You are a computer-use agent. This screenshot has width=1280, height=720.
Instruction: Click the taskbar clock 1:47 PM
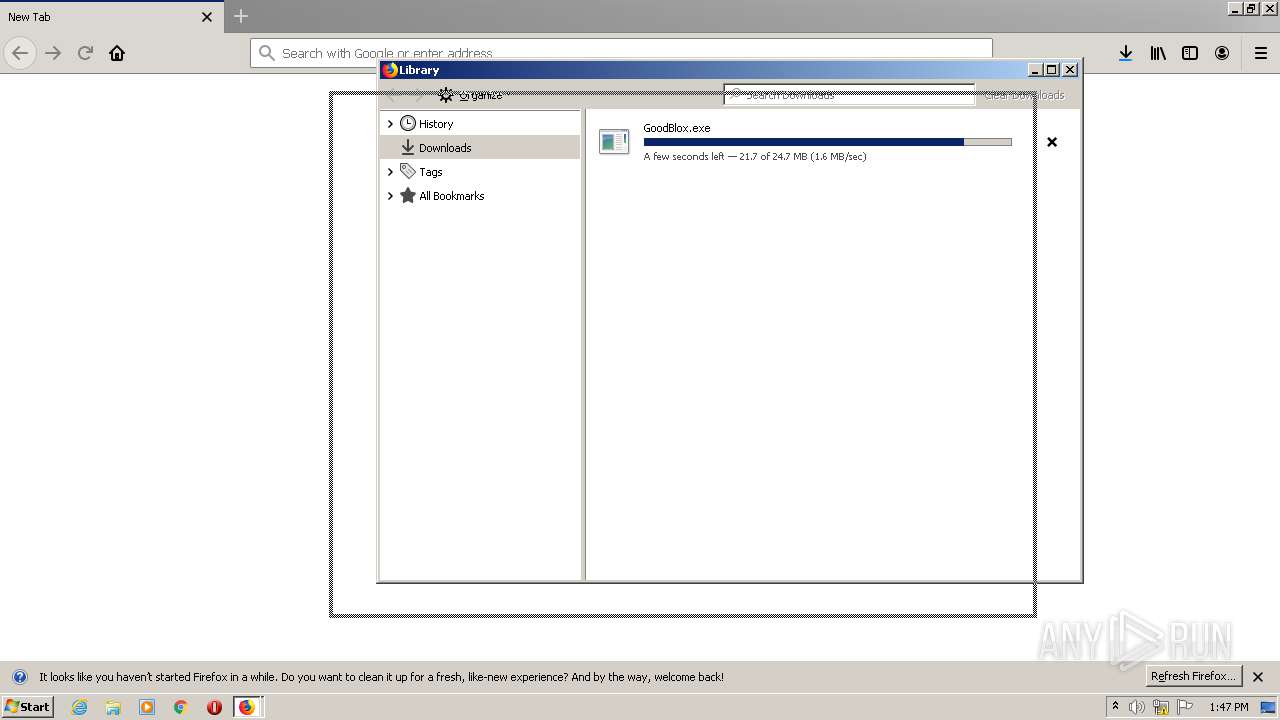pyautogui.click(x=1228, y=707)
